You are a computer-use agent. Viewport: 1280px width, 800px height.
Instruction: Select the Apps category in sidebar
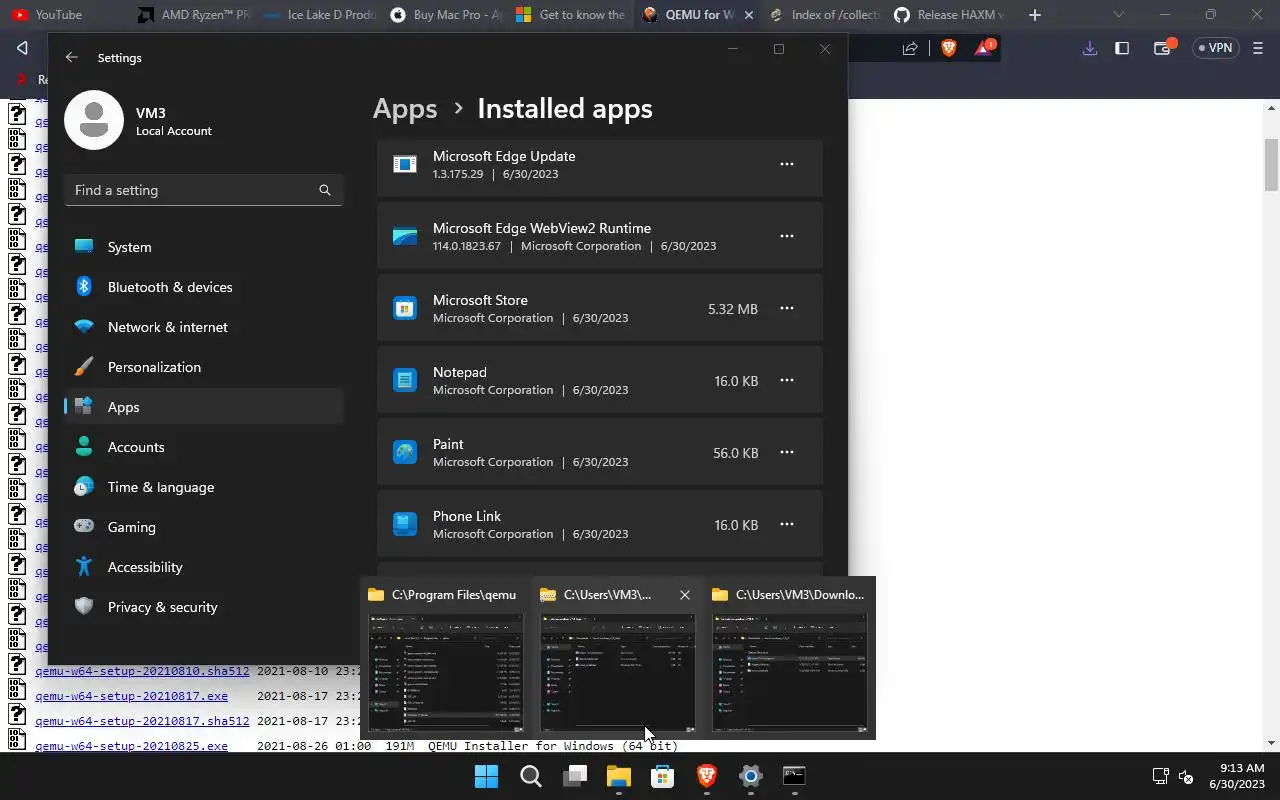click(204, 407)
